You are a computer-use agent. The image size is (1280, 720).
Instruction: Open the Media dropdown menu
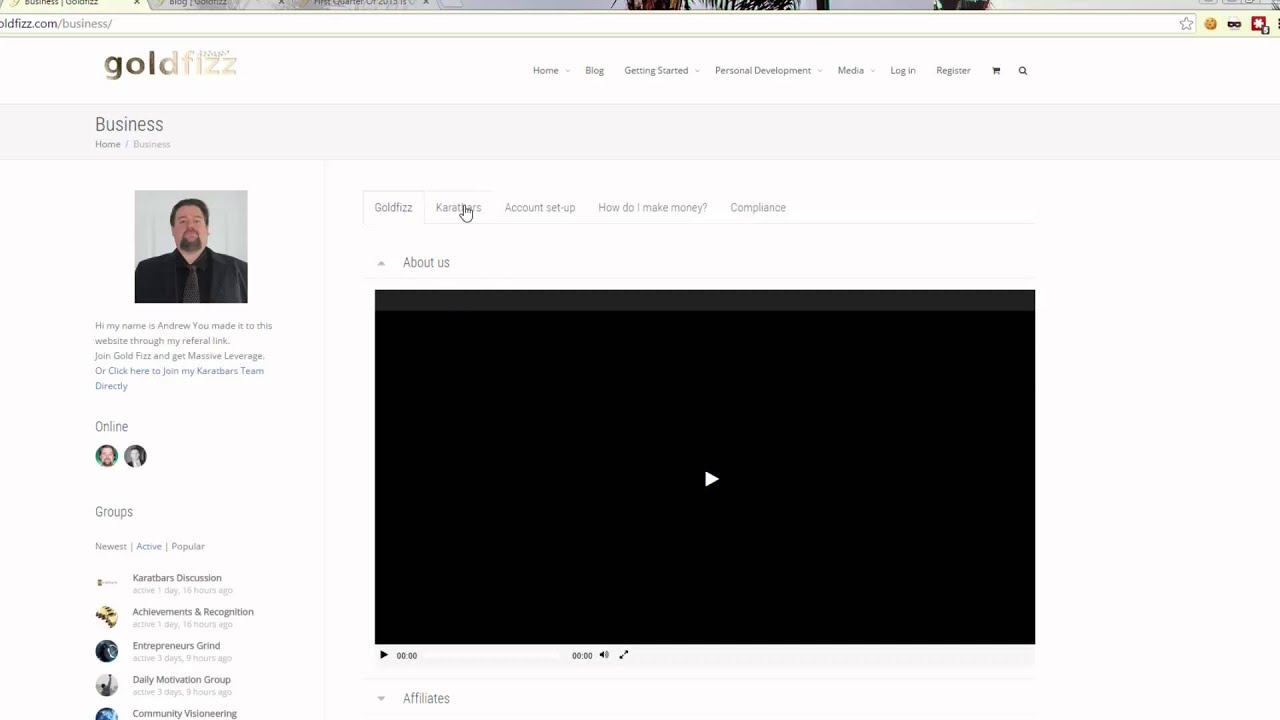pos(856,71)
